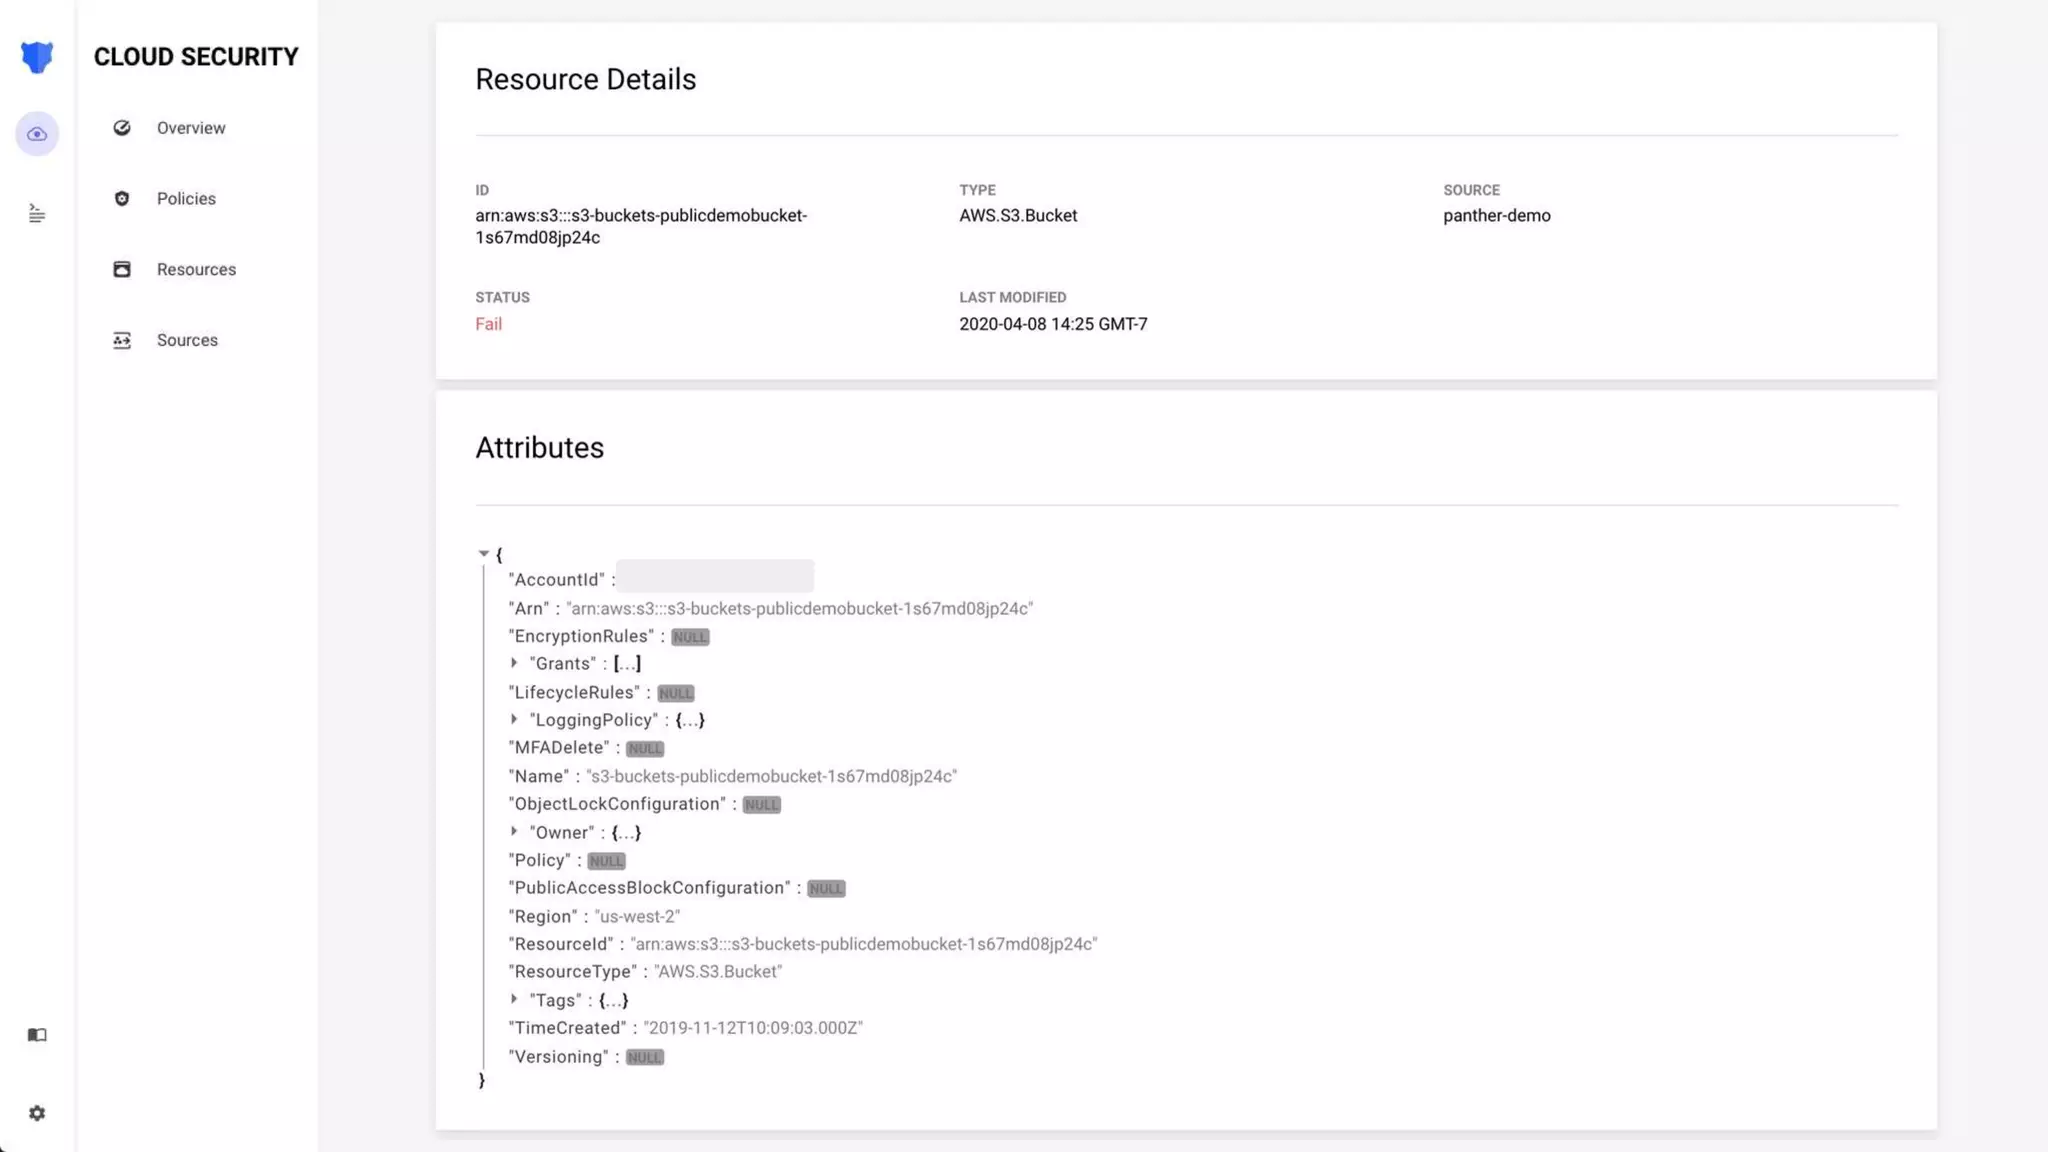
Task: Open the Sources page
Action: pyautogui.click(x=187, y=341)
